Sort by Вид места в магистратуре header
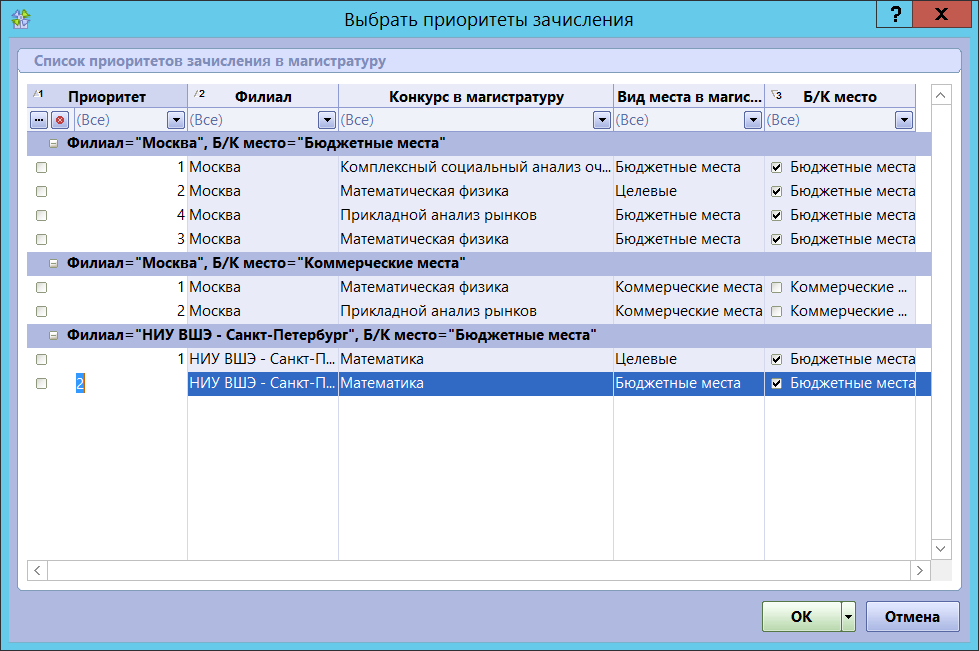Viewport: 979px width, 651px height. pyautogui.click(x=688, y=97)
